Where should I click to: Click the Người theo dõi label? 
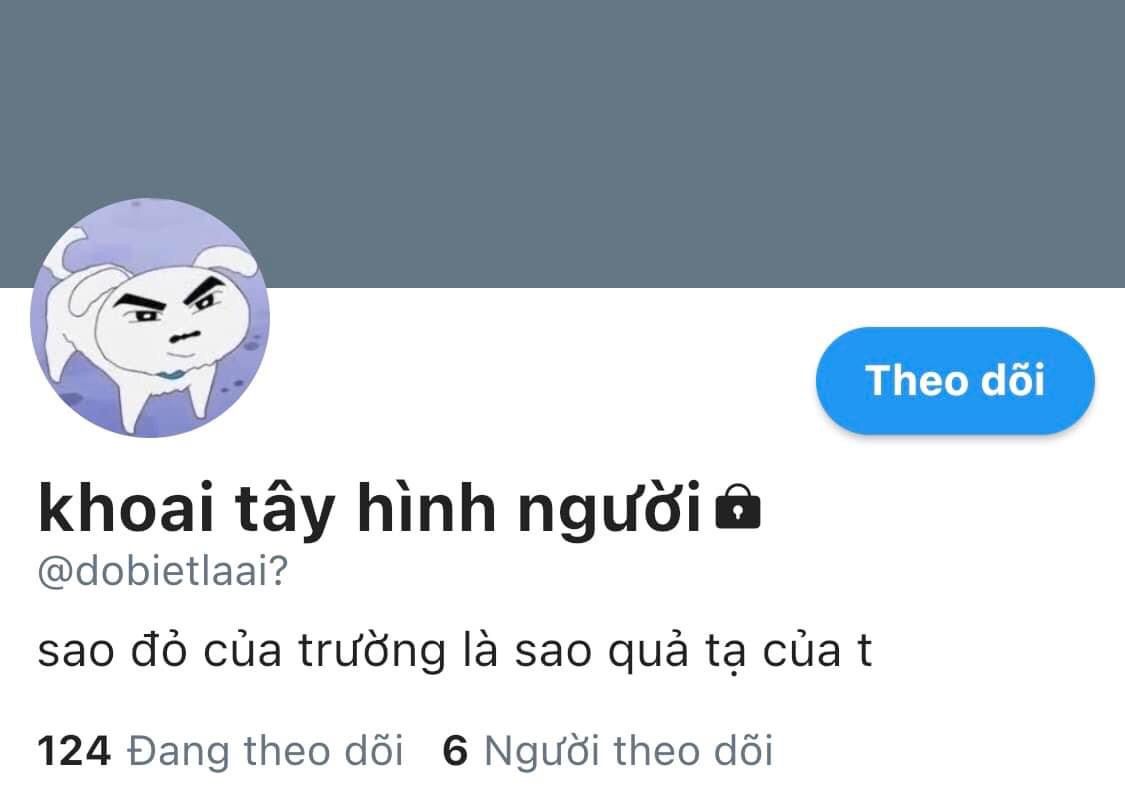629,751
